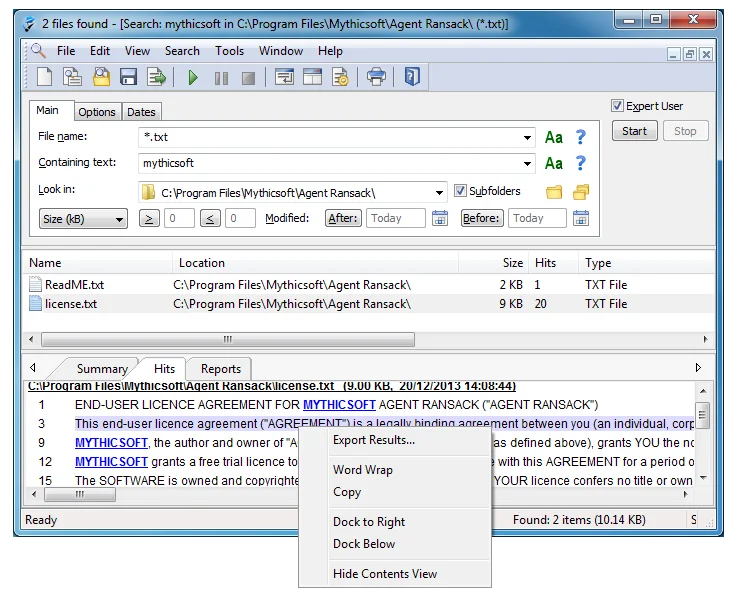This screenshot has width=730, height=594.
Task: Toggle Aa case option for File name
Action: click(x=554, y=137)
